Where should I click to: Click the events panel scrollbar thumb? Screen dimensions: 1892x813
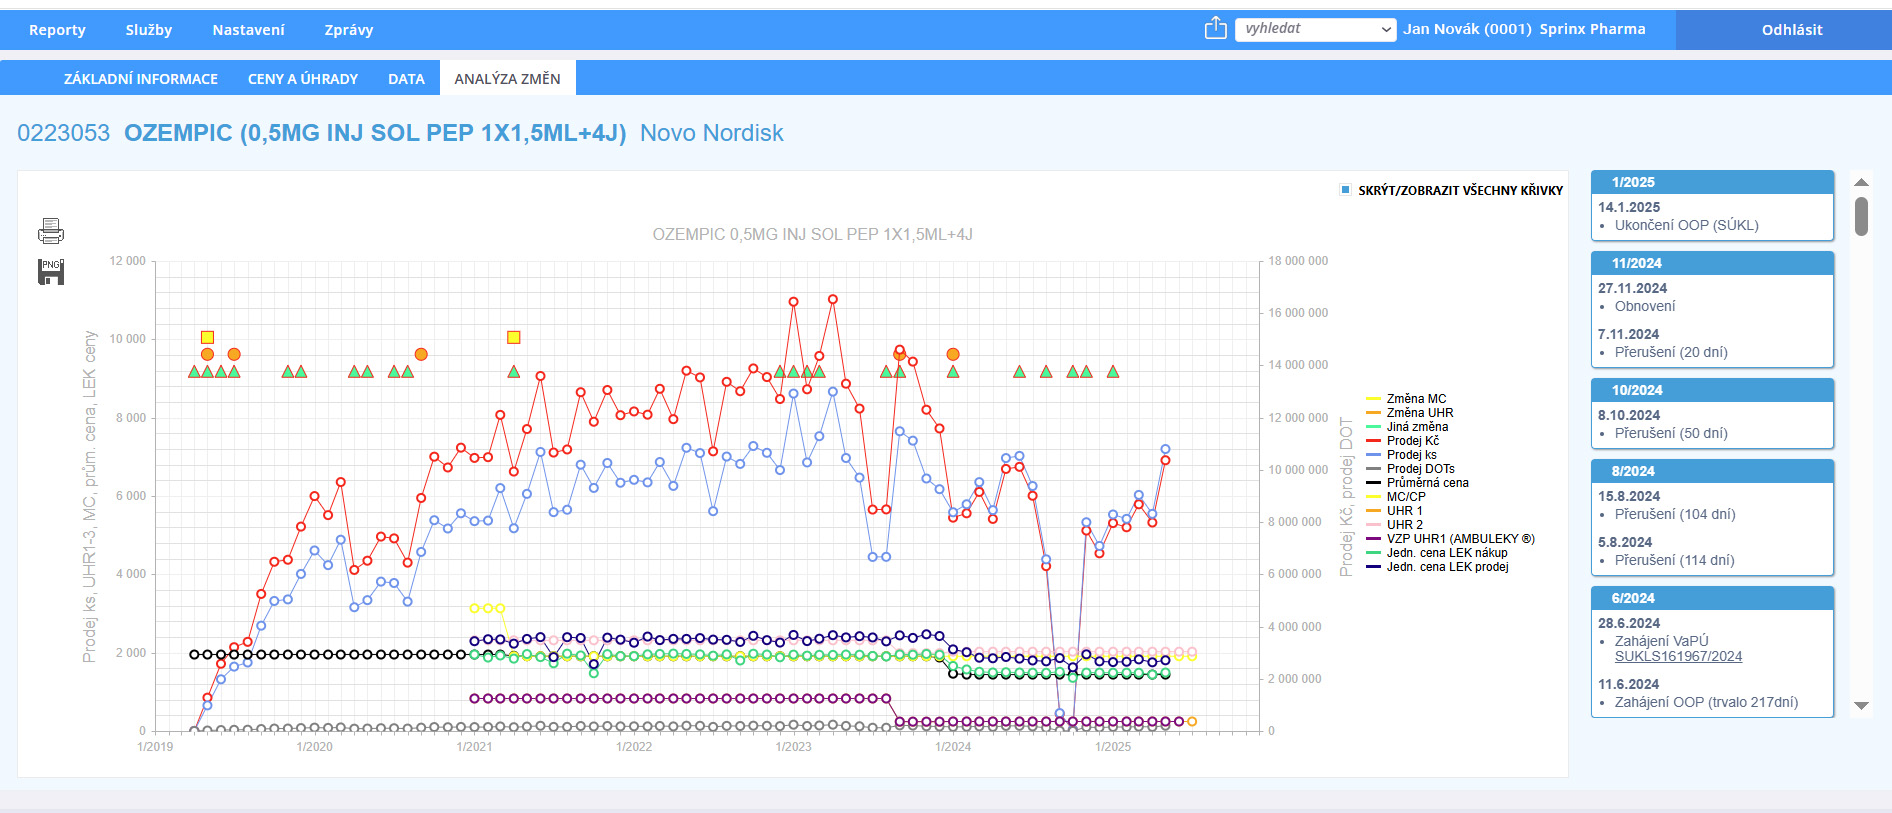coord(1861,216)
